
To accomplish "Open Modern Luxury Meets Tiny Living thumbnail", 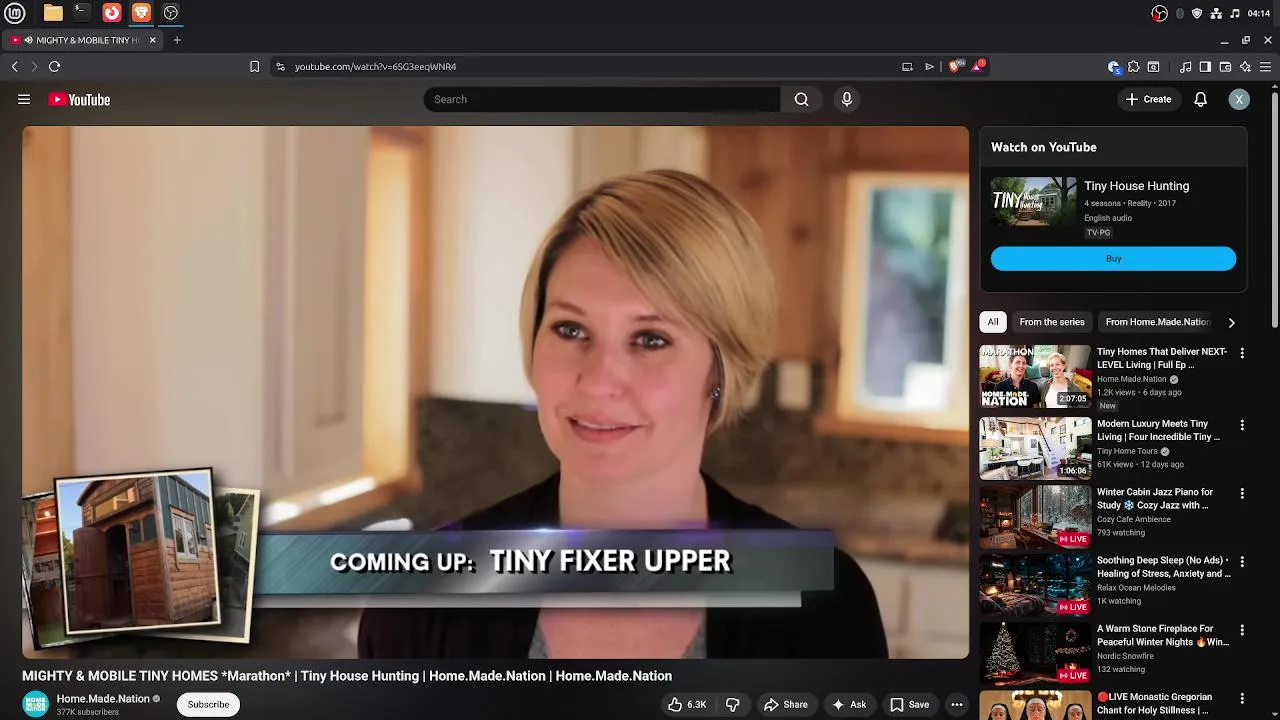I will pyautogui.click(x=1035, y=449).
